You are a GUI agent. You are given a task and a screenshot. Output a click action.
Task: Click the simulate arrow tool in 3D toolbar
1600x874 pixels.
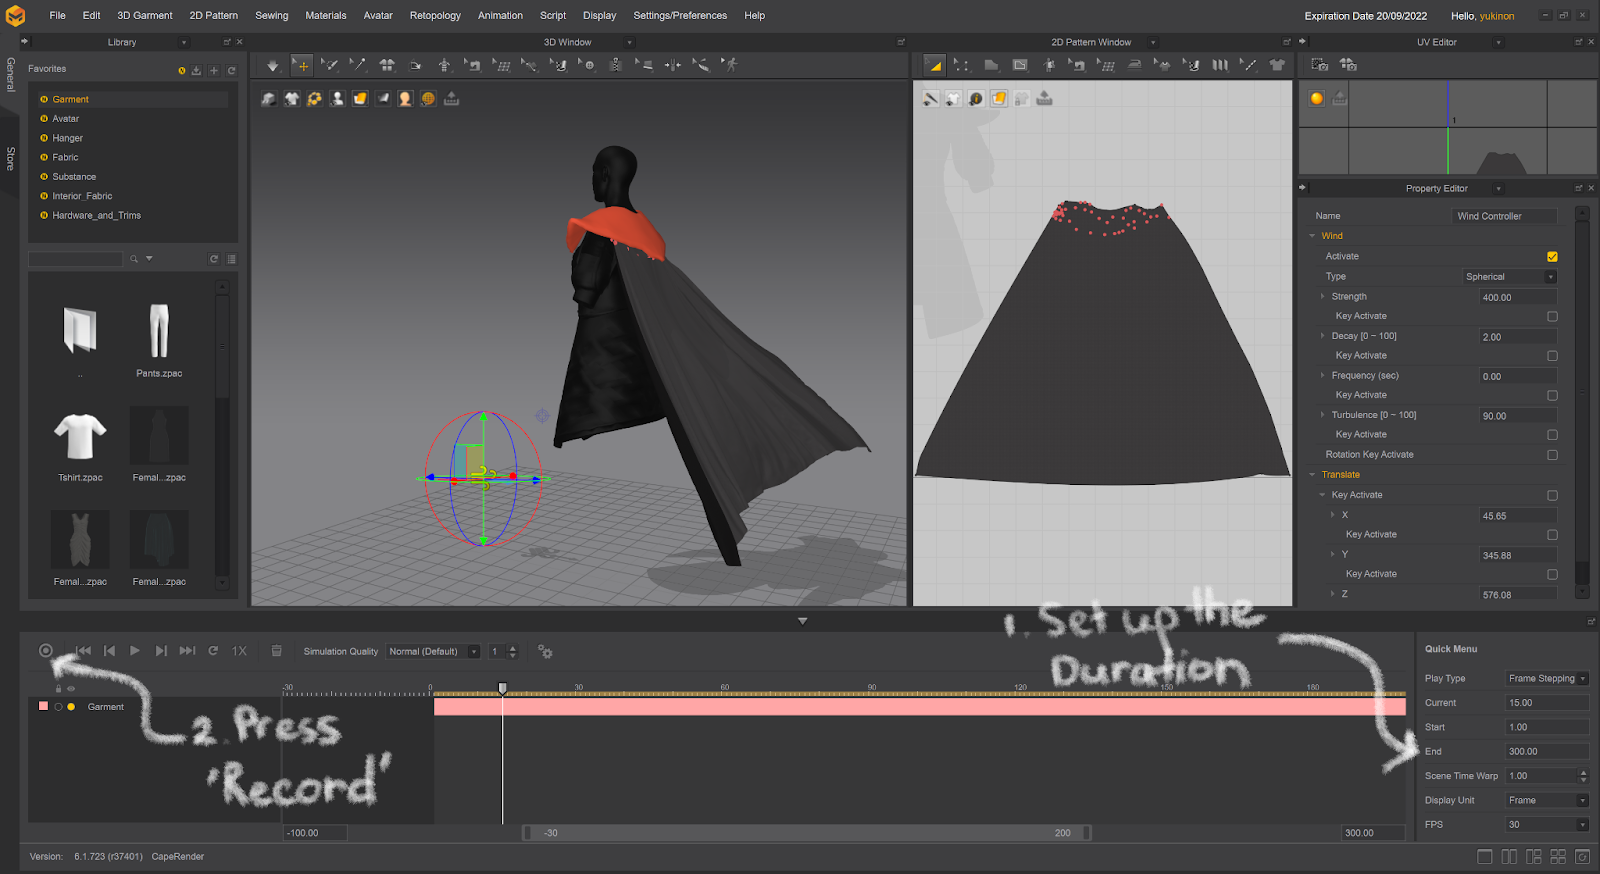(x=272, y=65)
